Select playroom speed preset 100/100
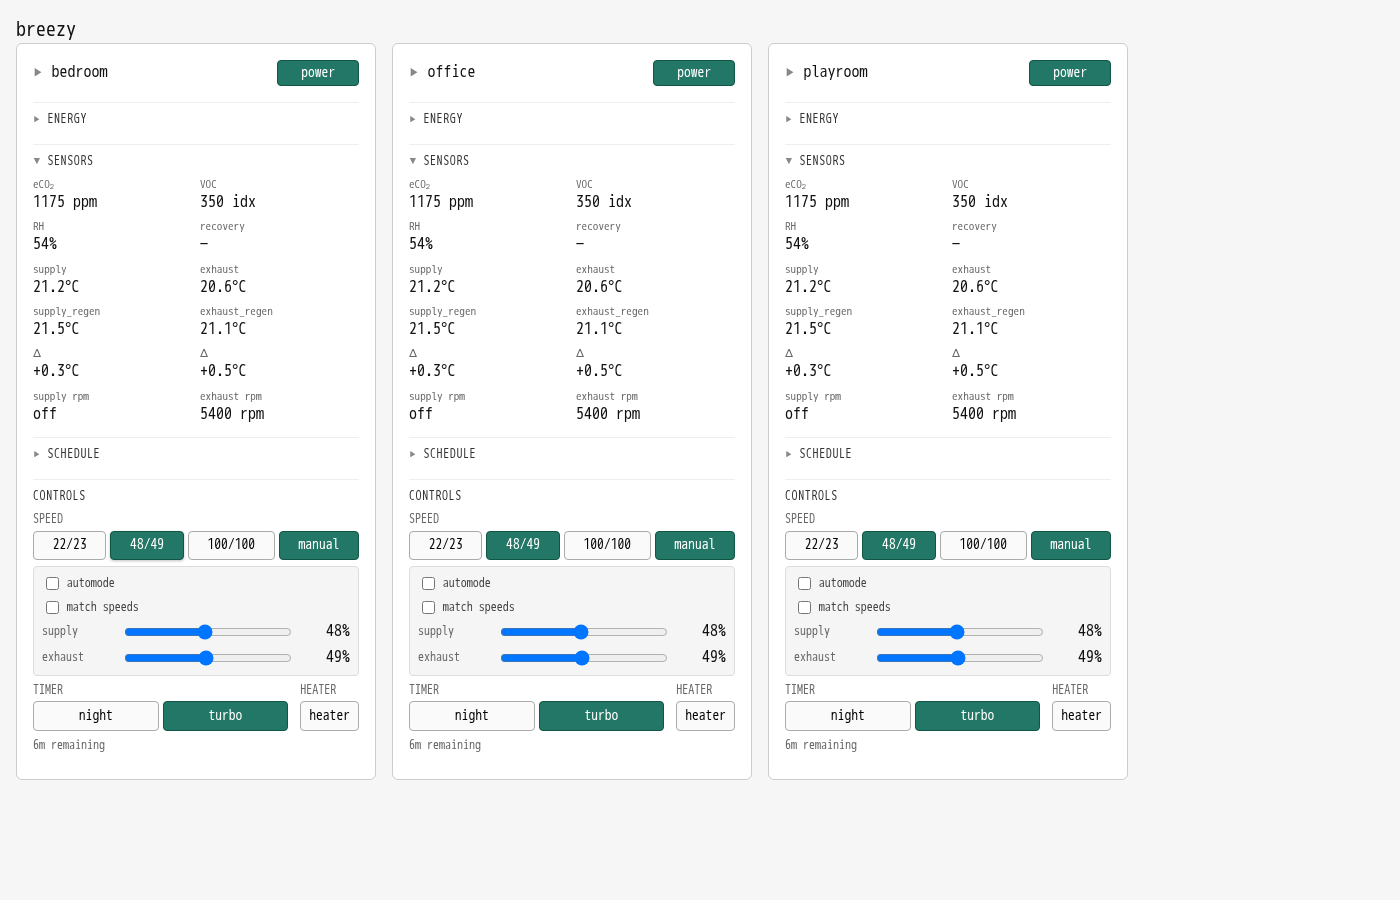Screen dimensions: 1400x900 point(983,545)
